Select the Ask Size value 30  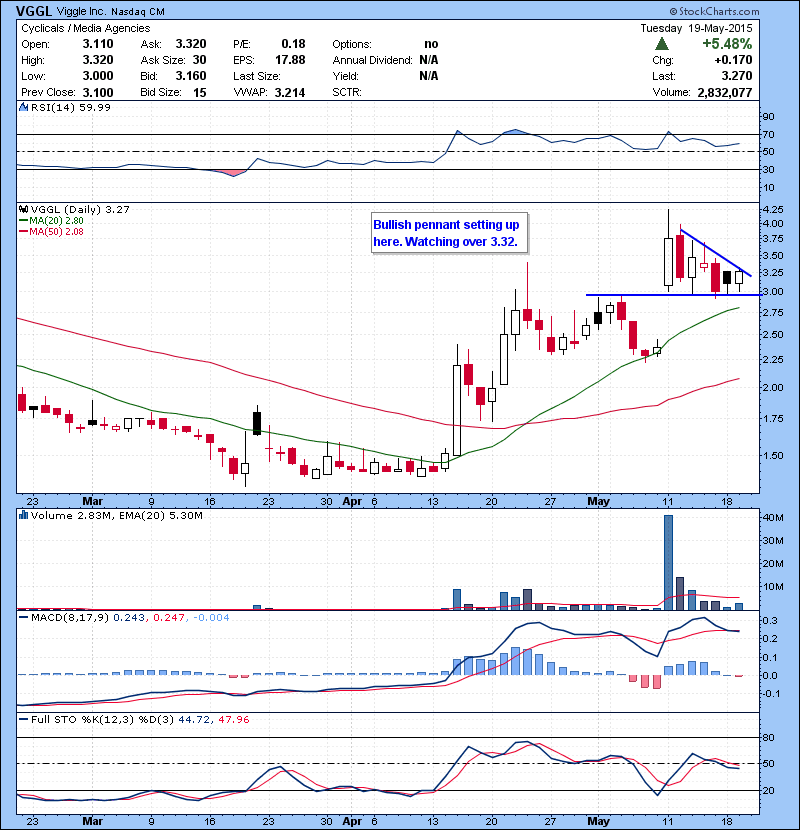tap(199, 60)
